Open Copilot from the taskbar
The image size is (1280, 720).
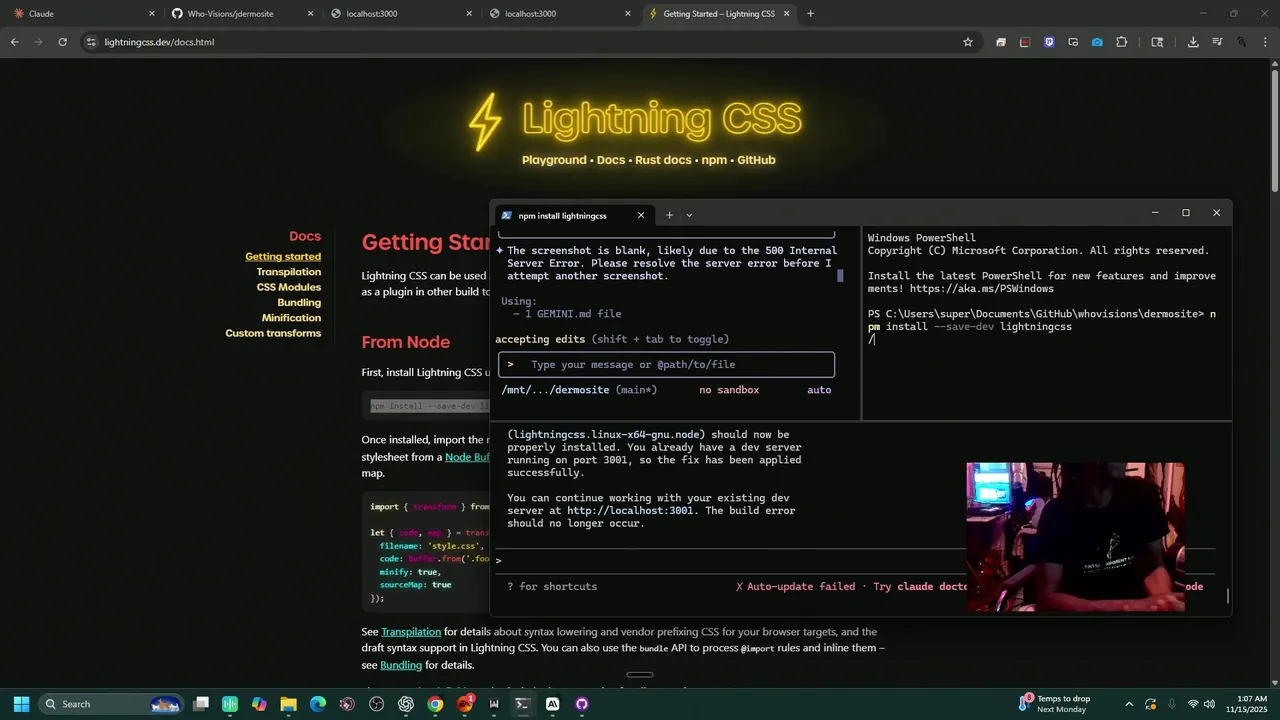point(259,704)
